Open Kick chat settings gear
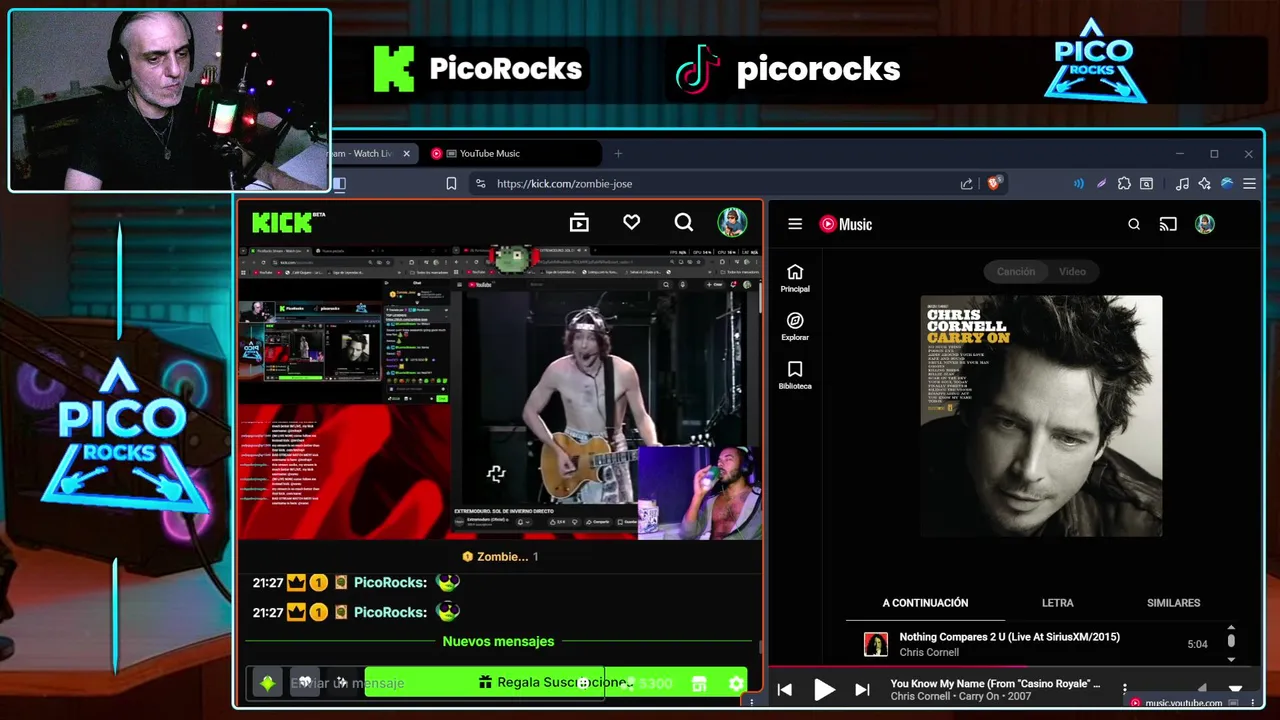Screen dimensions: 1280x720 pyautogui.click(x=736, y=683)
